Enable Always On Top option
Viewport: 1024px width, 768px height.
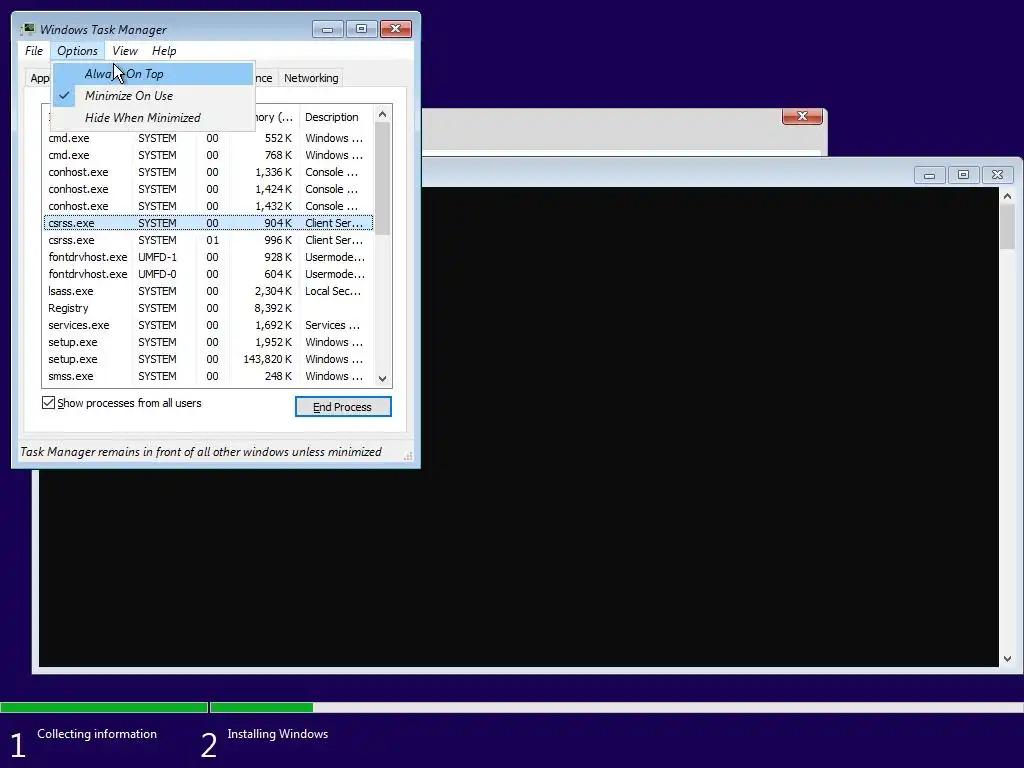tap(153, 74)
